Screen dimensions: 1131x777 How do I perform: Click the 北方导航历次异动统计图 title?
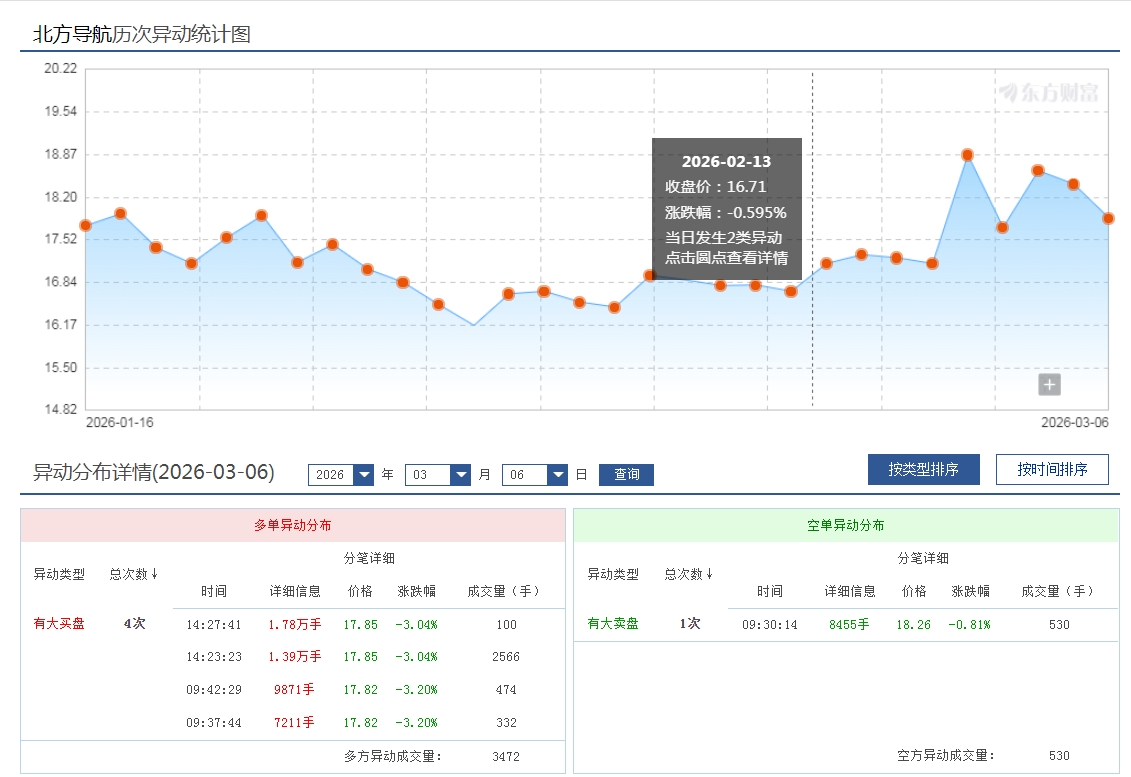(x=142, y=34)
